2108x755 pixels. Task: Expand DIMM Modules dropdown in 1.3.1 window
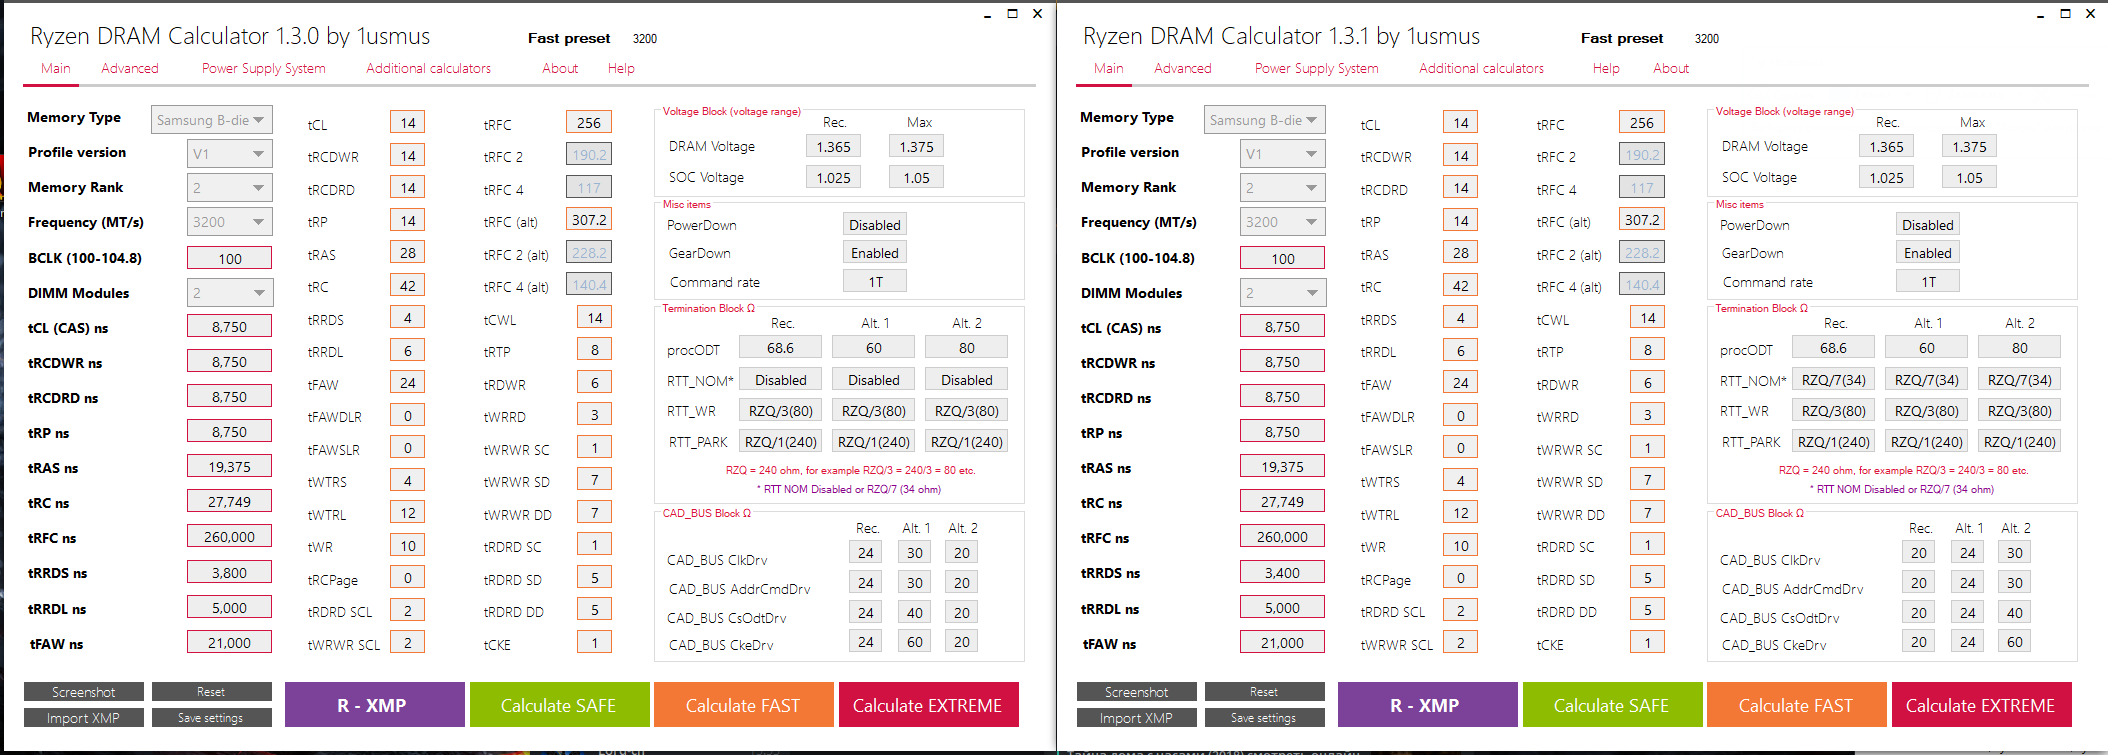pyautogui.click(x=1282, y=293)
